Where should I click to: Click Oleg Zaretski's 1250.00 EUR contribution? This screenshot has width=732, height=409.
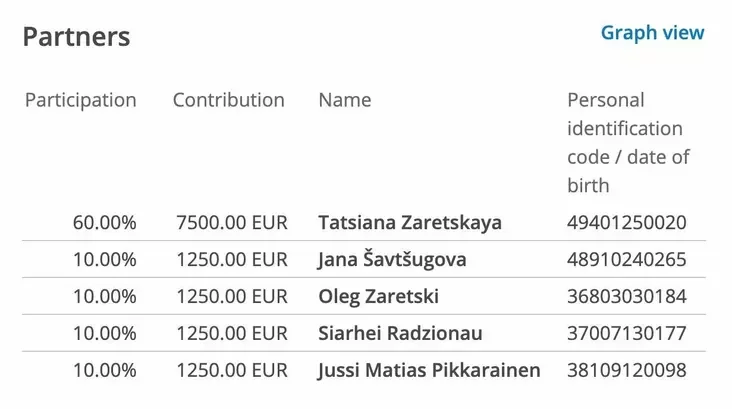(x=231, y=297)
